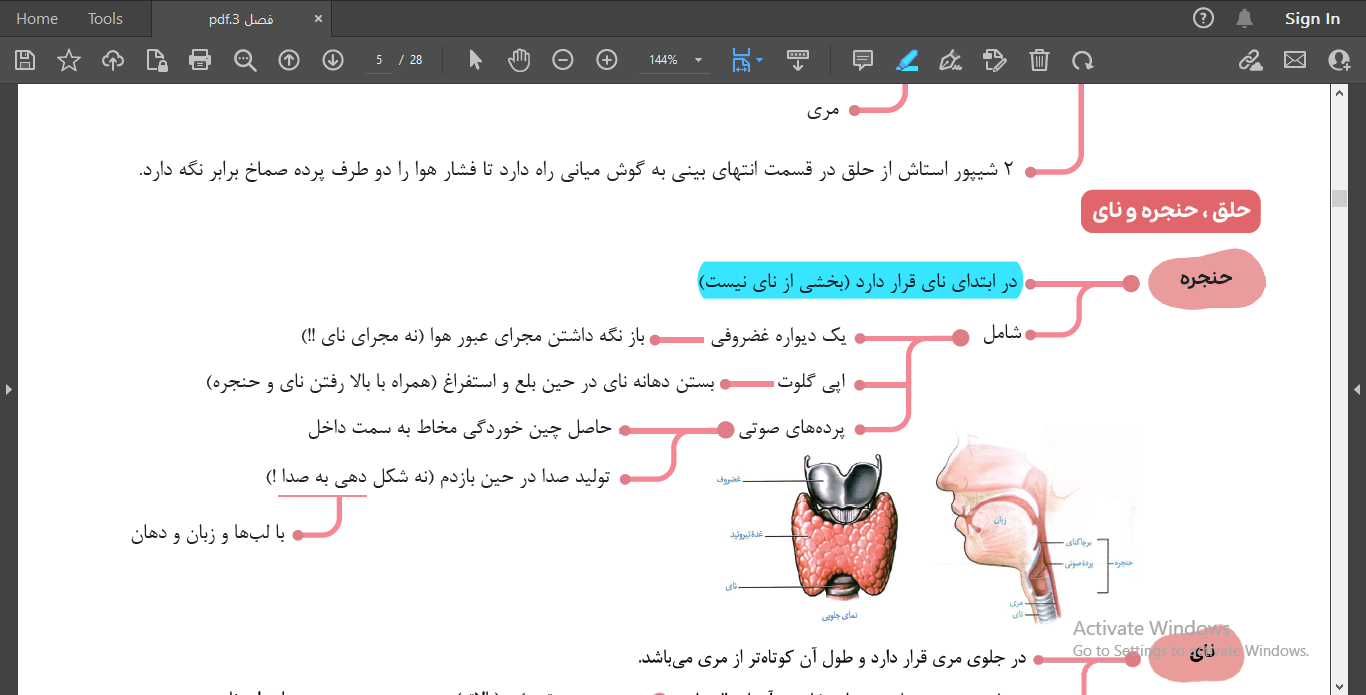
Task: Click the trash Delete icon
Action: pyautogui.click(x=1039, y=60)
